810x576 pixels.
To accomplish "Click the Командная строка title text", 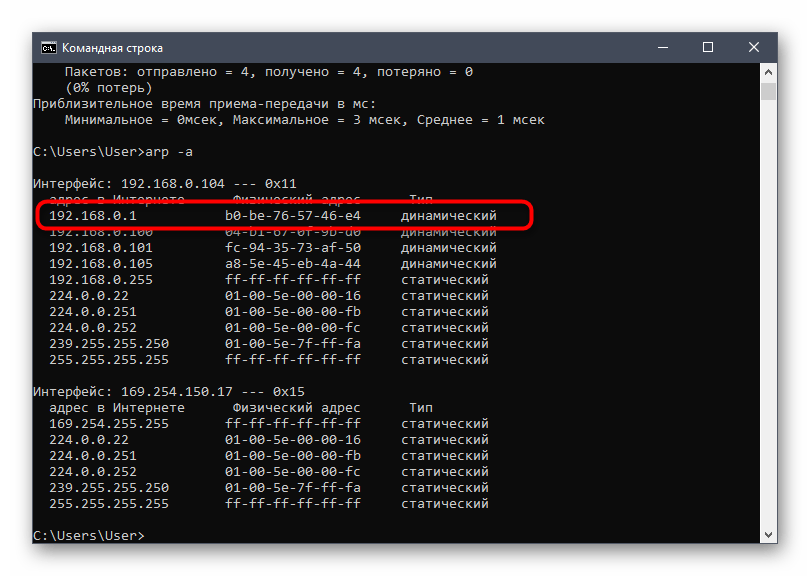I will [x=112, y=47].
